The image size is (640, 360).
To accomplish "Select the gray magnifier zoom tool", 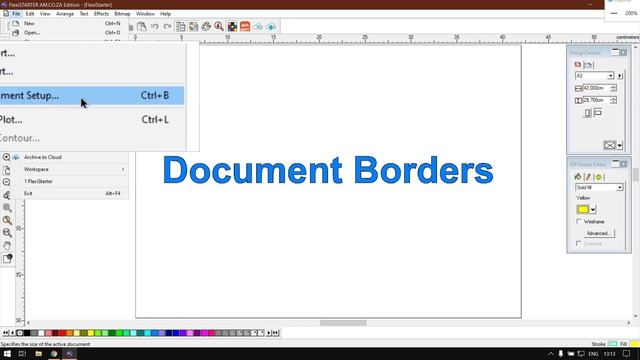I will 7,208.
